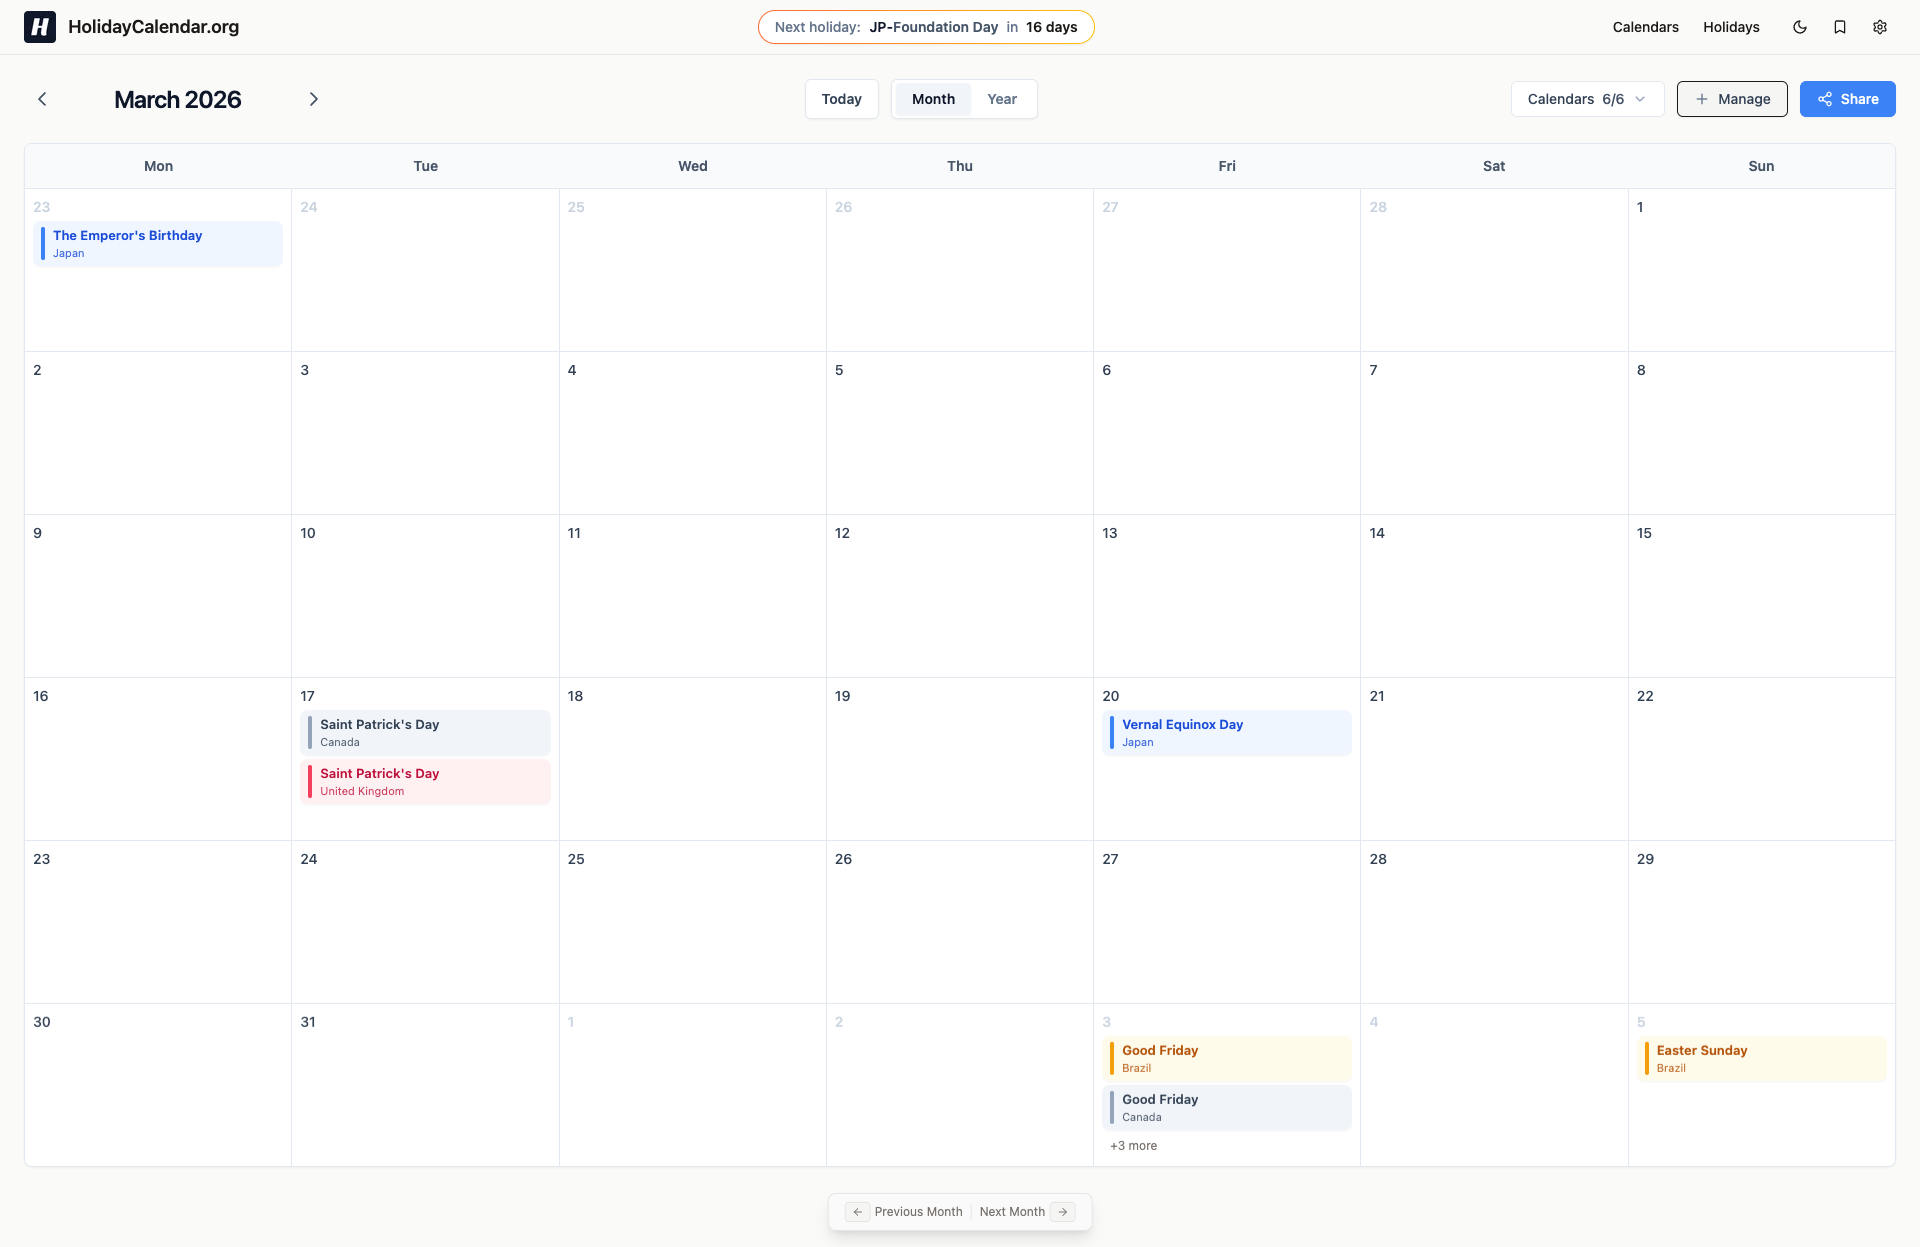Image resolution: width=1920 pixels, height=1247 pixels.
Task: Click the Share button
Action: click(x=1847, y=99)
